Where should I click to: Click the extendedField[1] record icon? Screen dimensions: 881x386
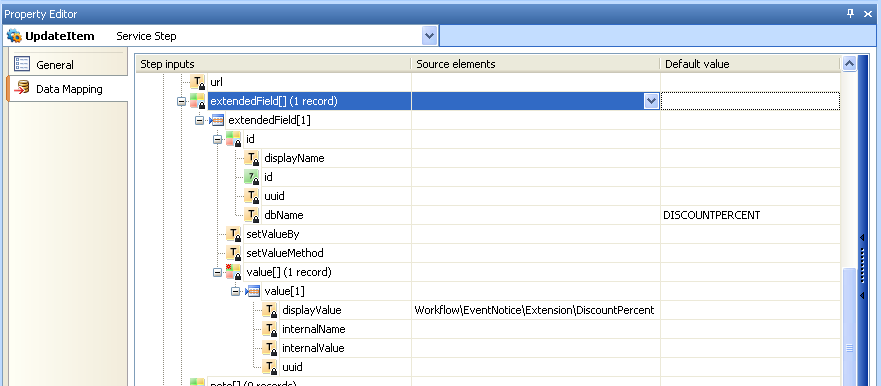coord(216,120)
